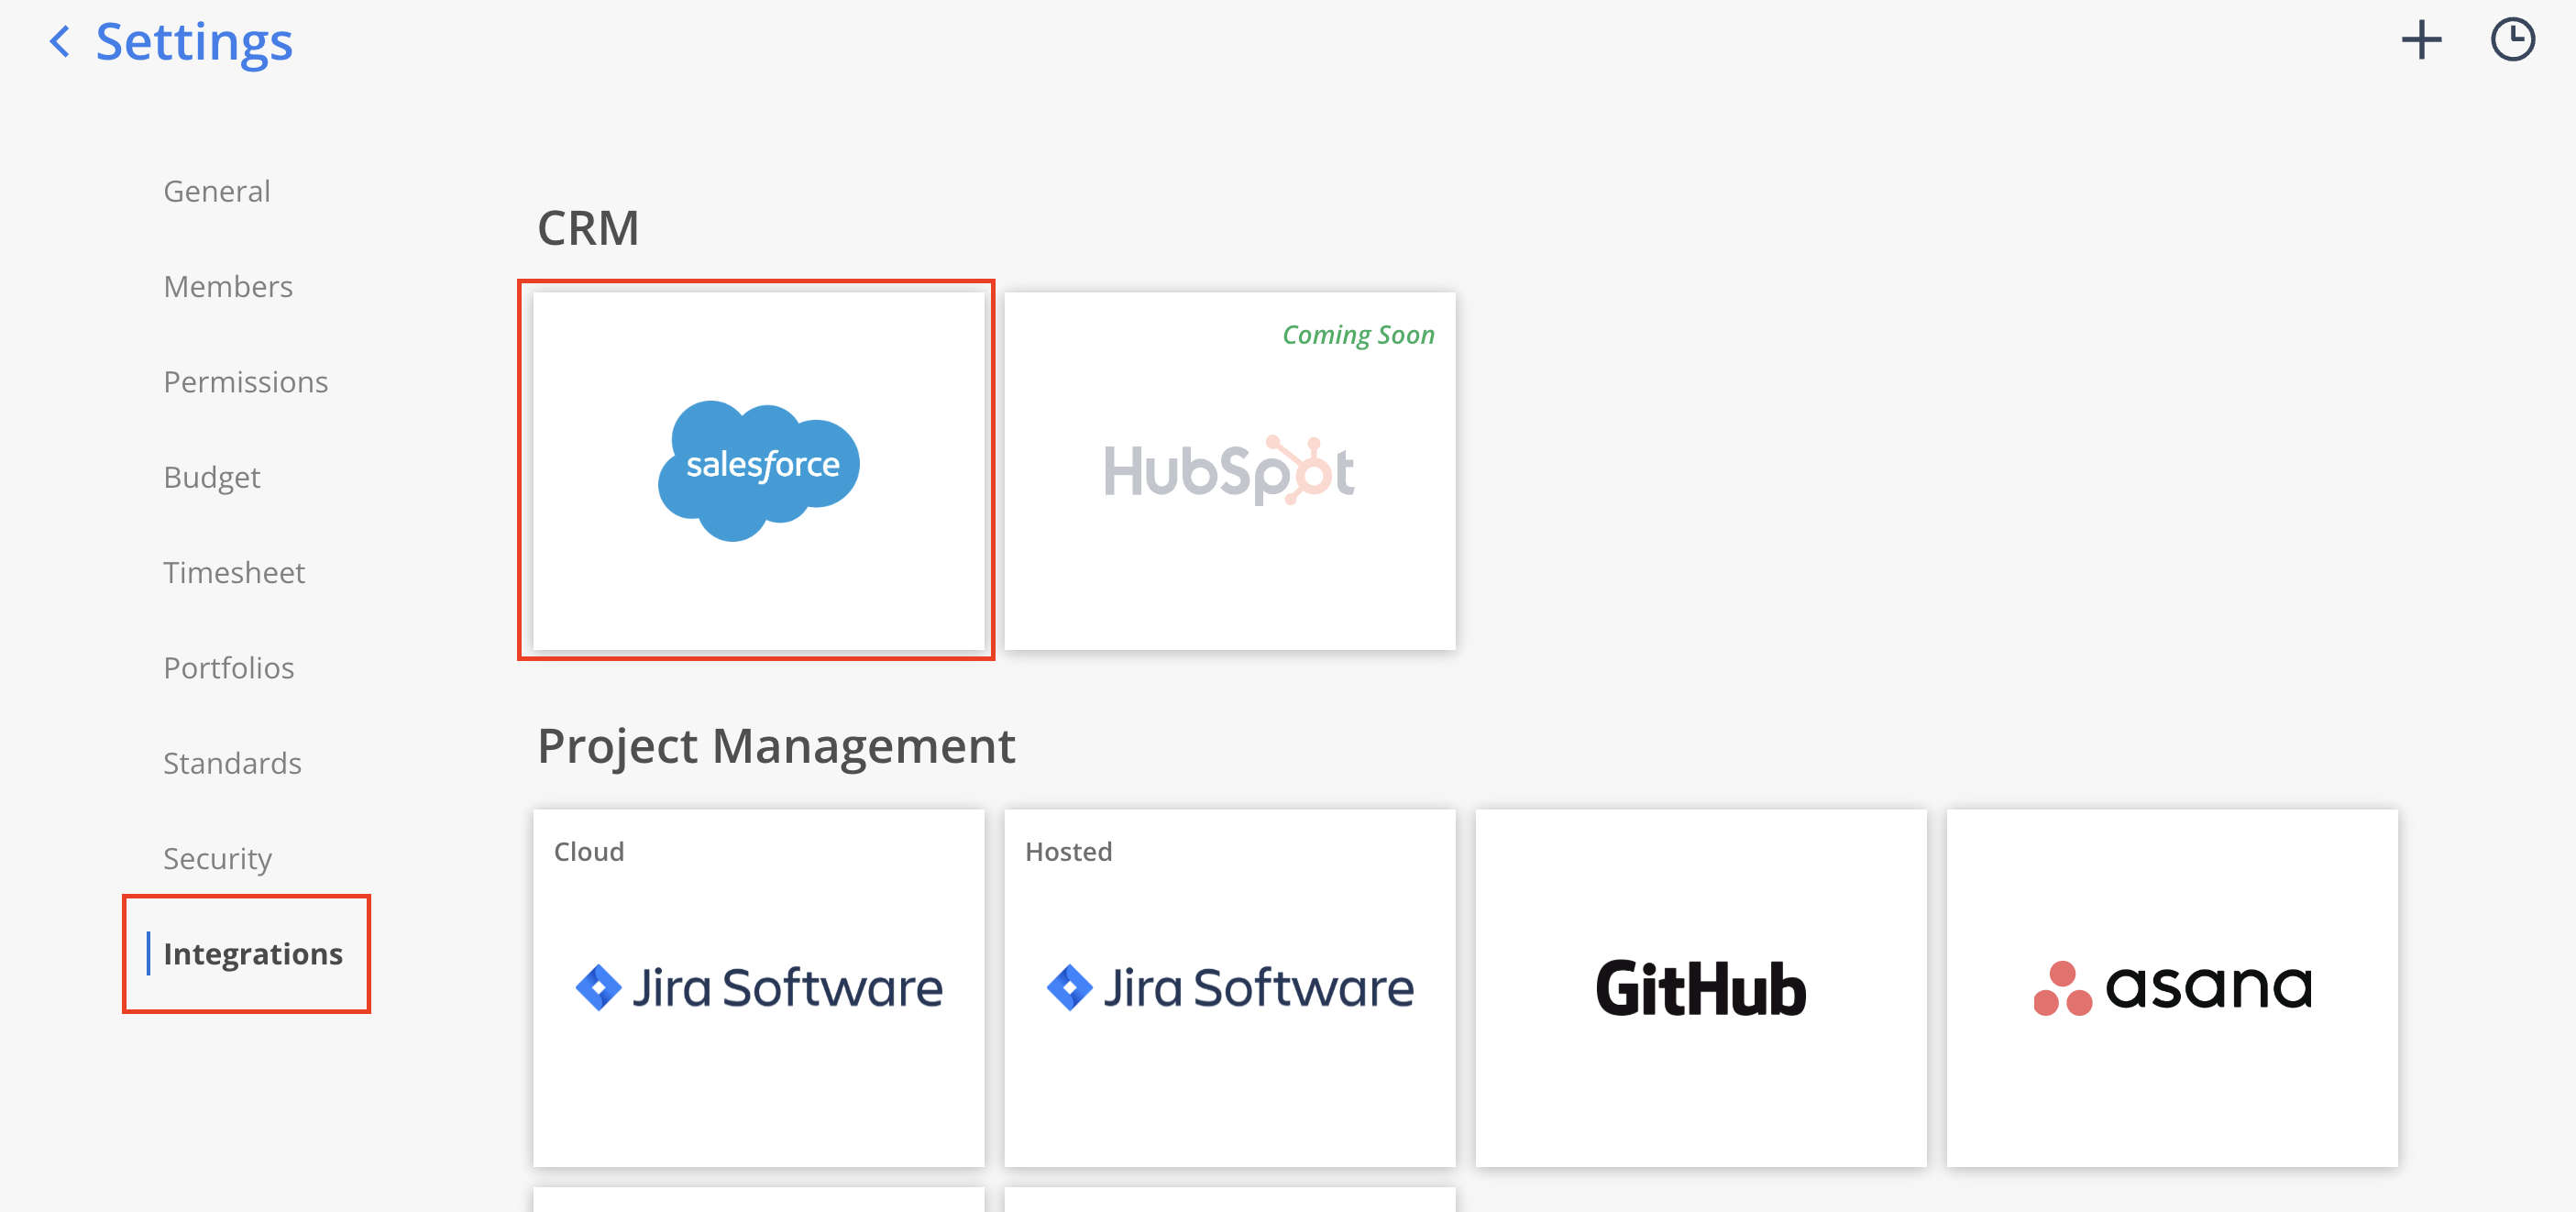Viewport: 2576px width, 1212px height.
Task: Open Permissions in the sidebar
Action: (x=245, y=382)
